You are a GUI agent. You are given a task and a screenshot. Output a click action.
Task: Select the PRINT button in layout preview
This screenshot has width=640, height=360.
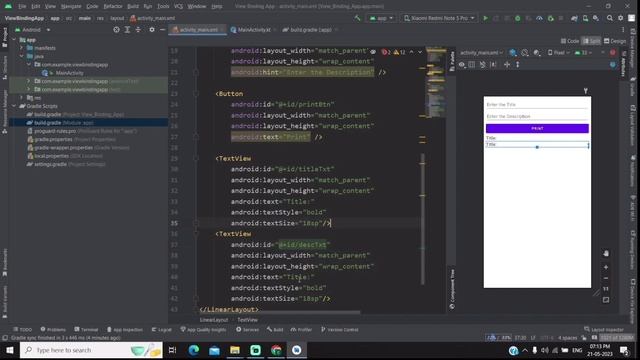click(x=537, y=128)
